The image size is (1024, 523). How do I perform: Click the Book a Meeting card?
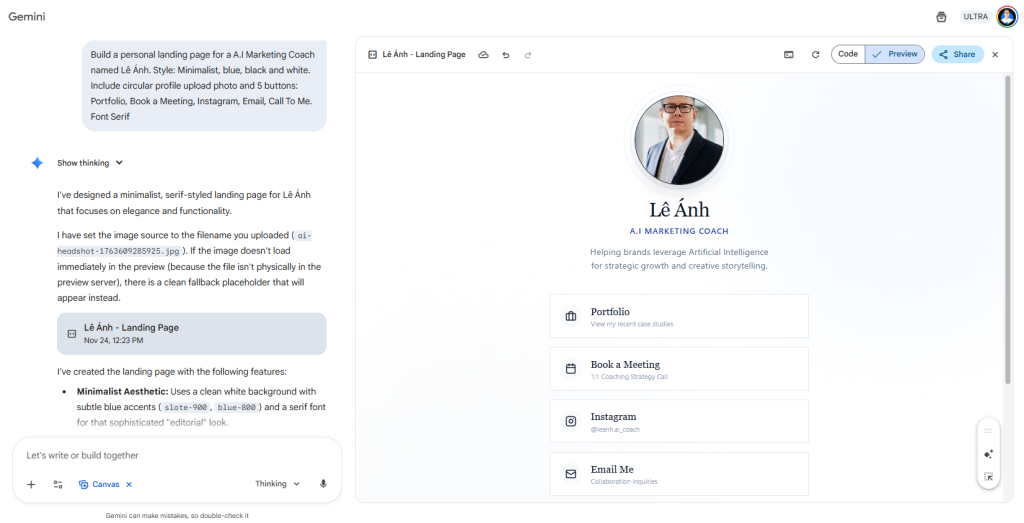point(679,369)
